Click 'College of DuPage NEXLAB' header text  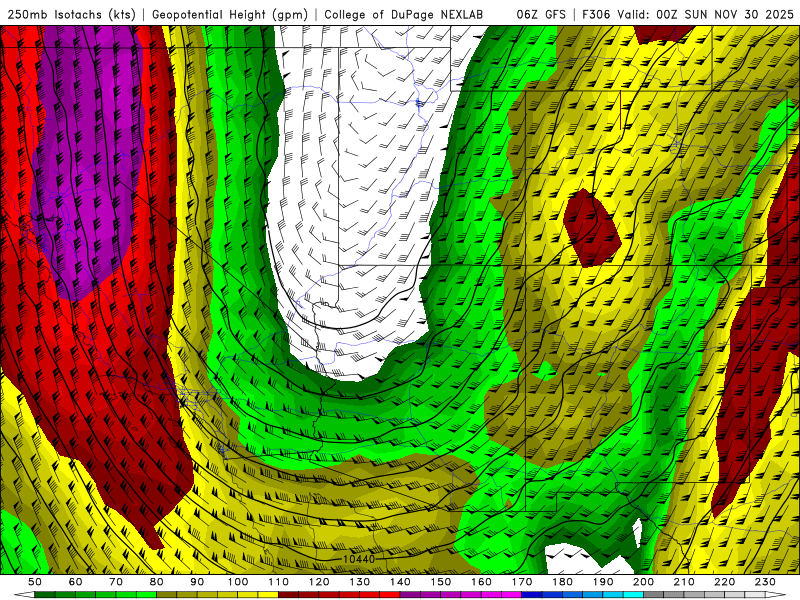coord(403,15)
